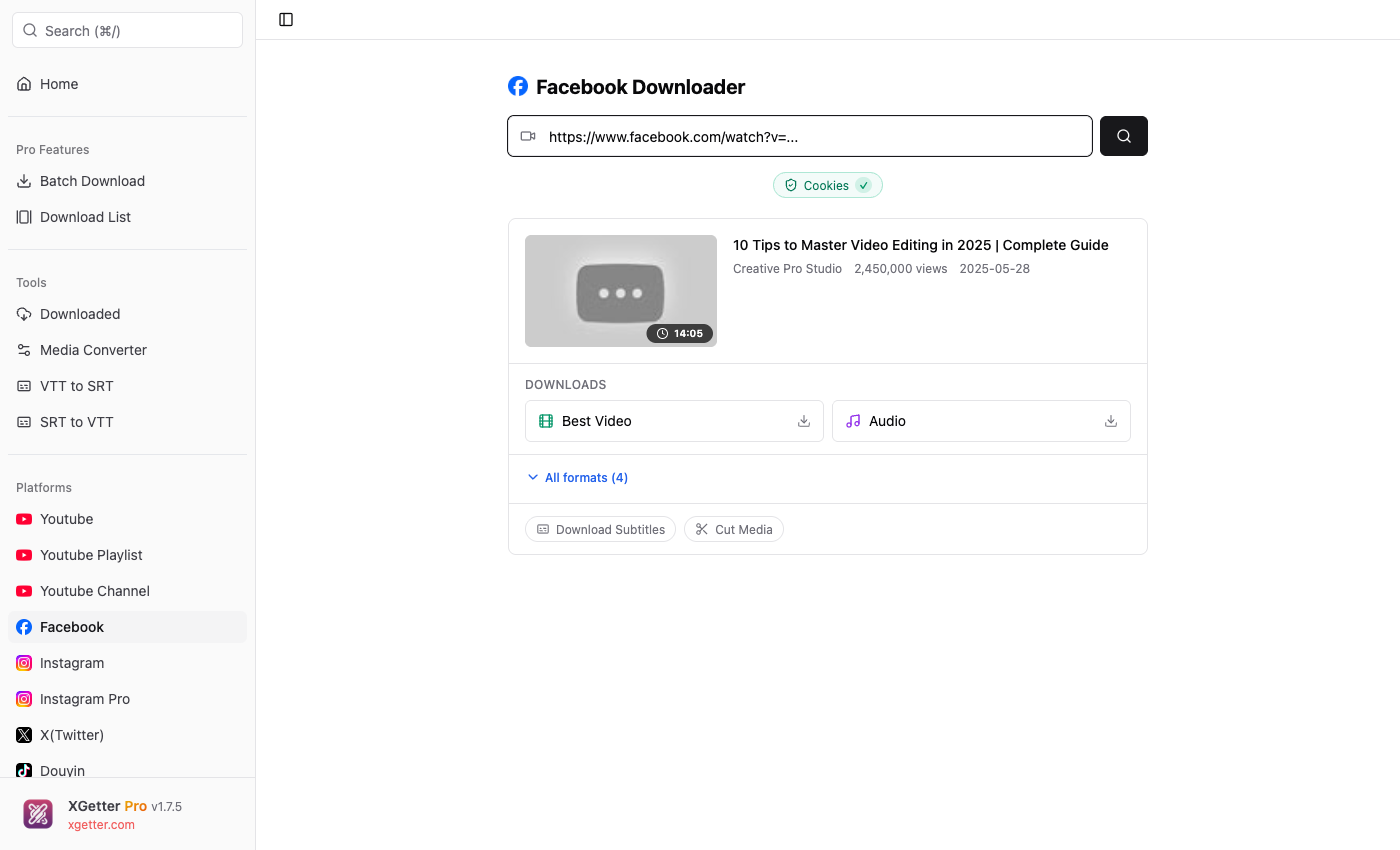Click the 'v1.7.5' version label
1400x850 pixels.
pyautogui.click(x=167, y=806)
